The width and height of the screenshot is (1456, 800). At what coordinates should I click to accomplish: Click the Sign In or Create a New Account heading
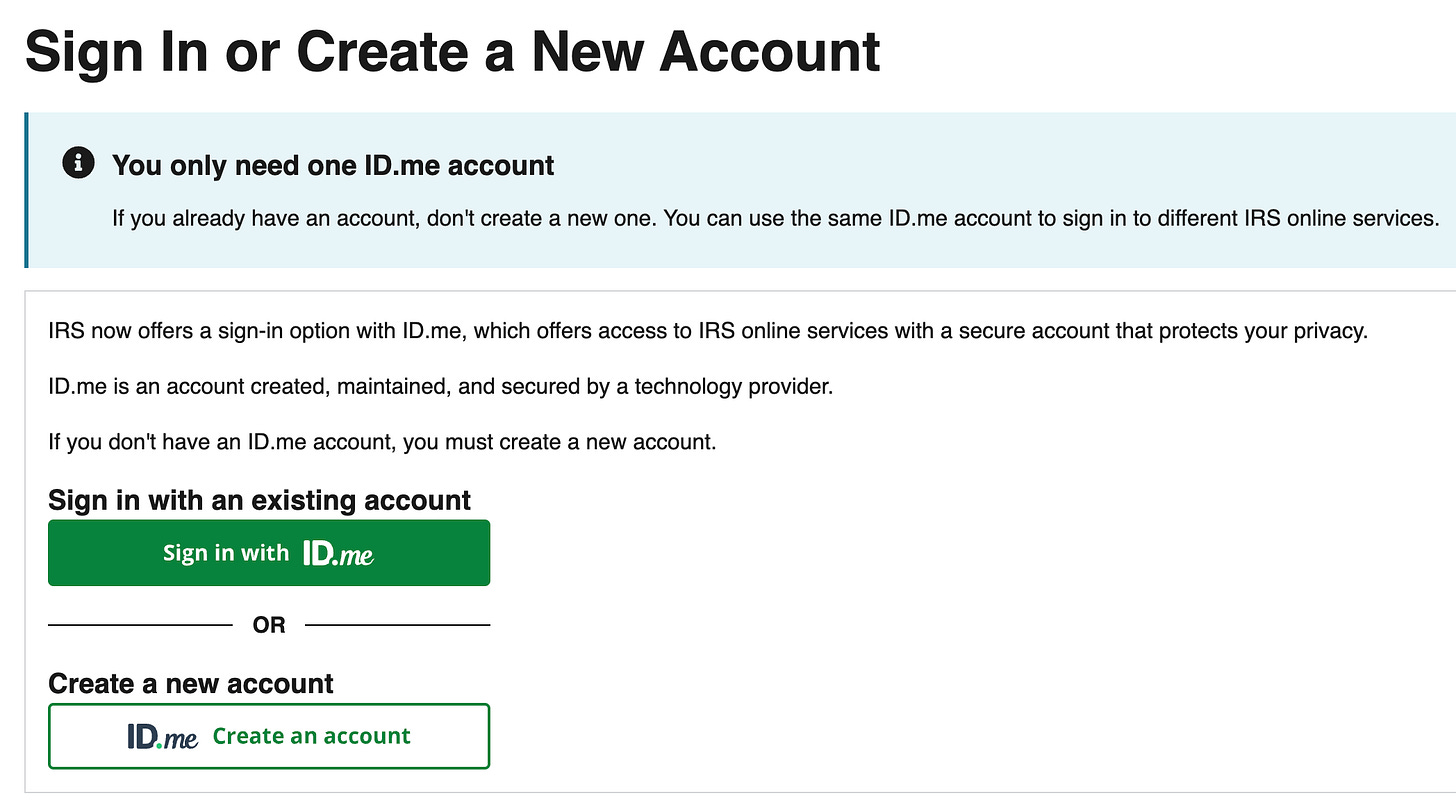[x=452, y=50]
